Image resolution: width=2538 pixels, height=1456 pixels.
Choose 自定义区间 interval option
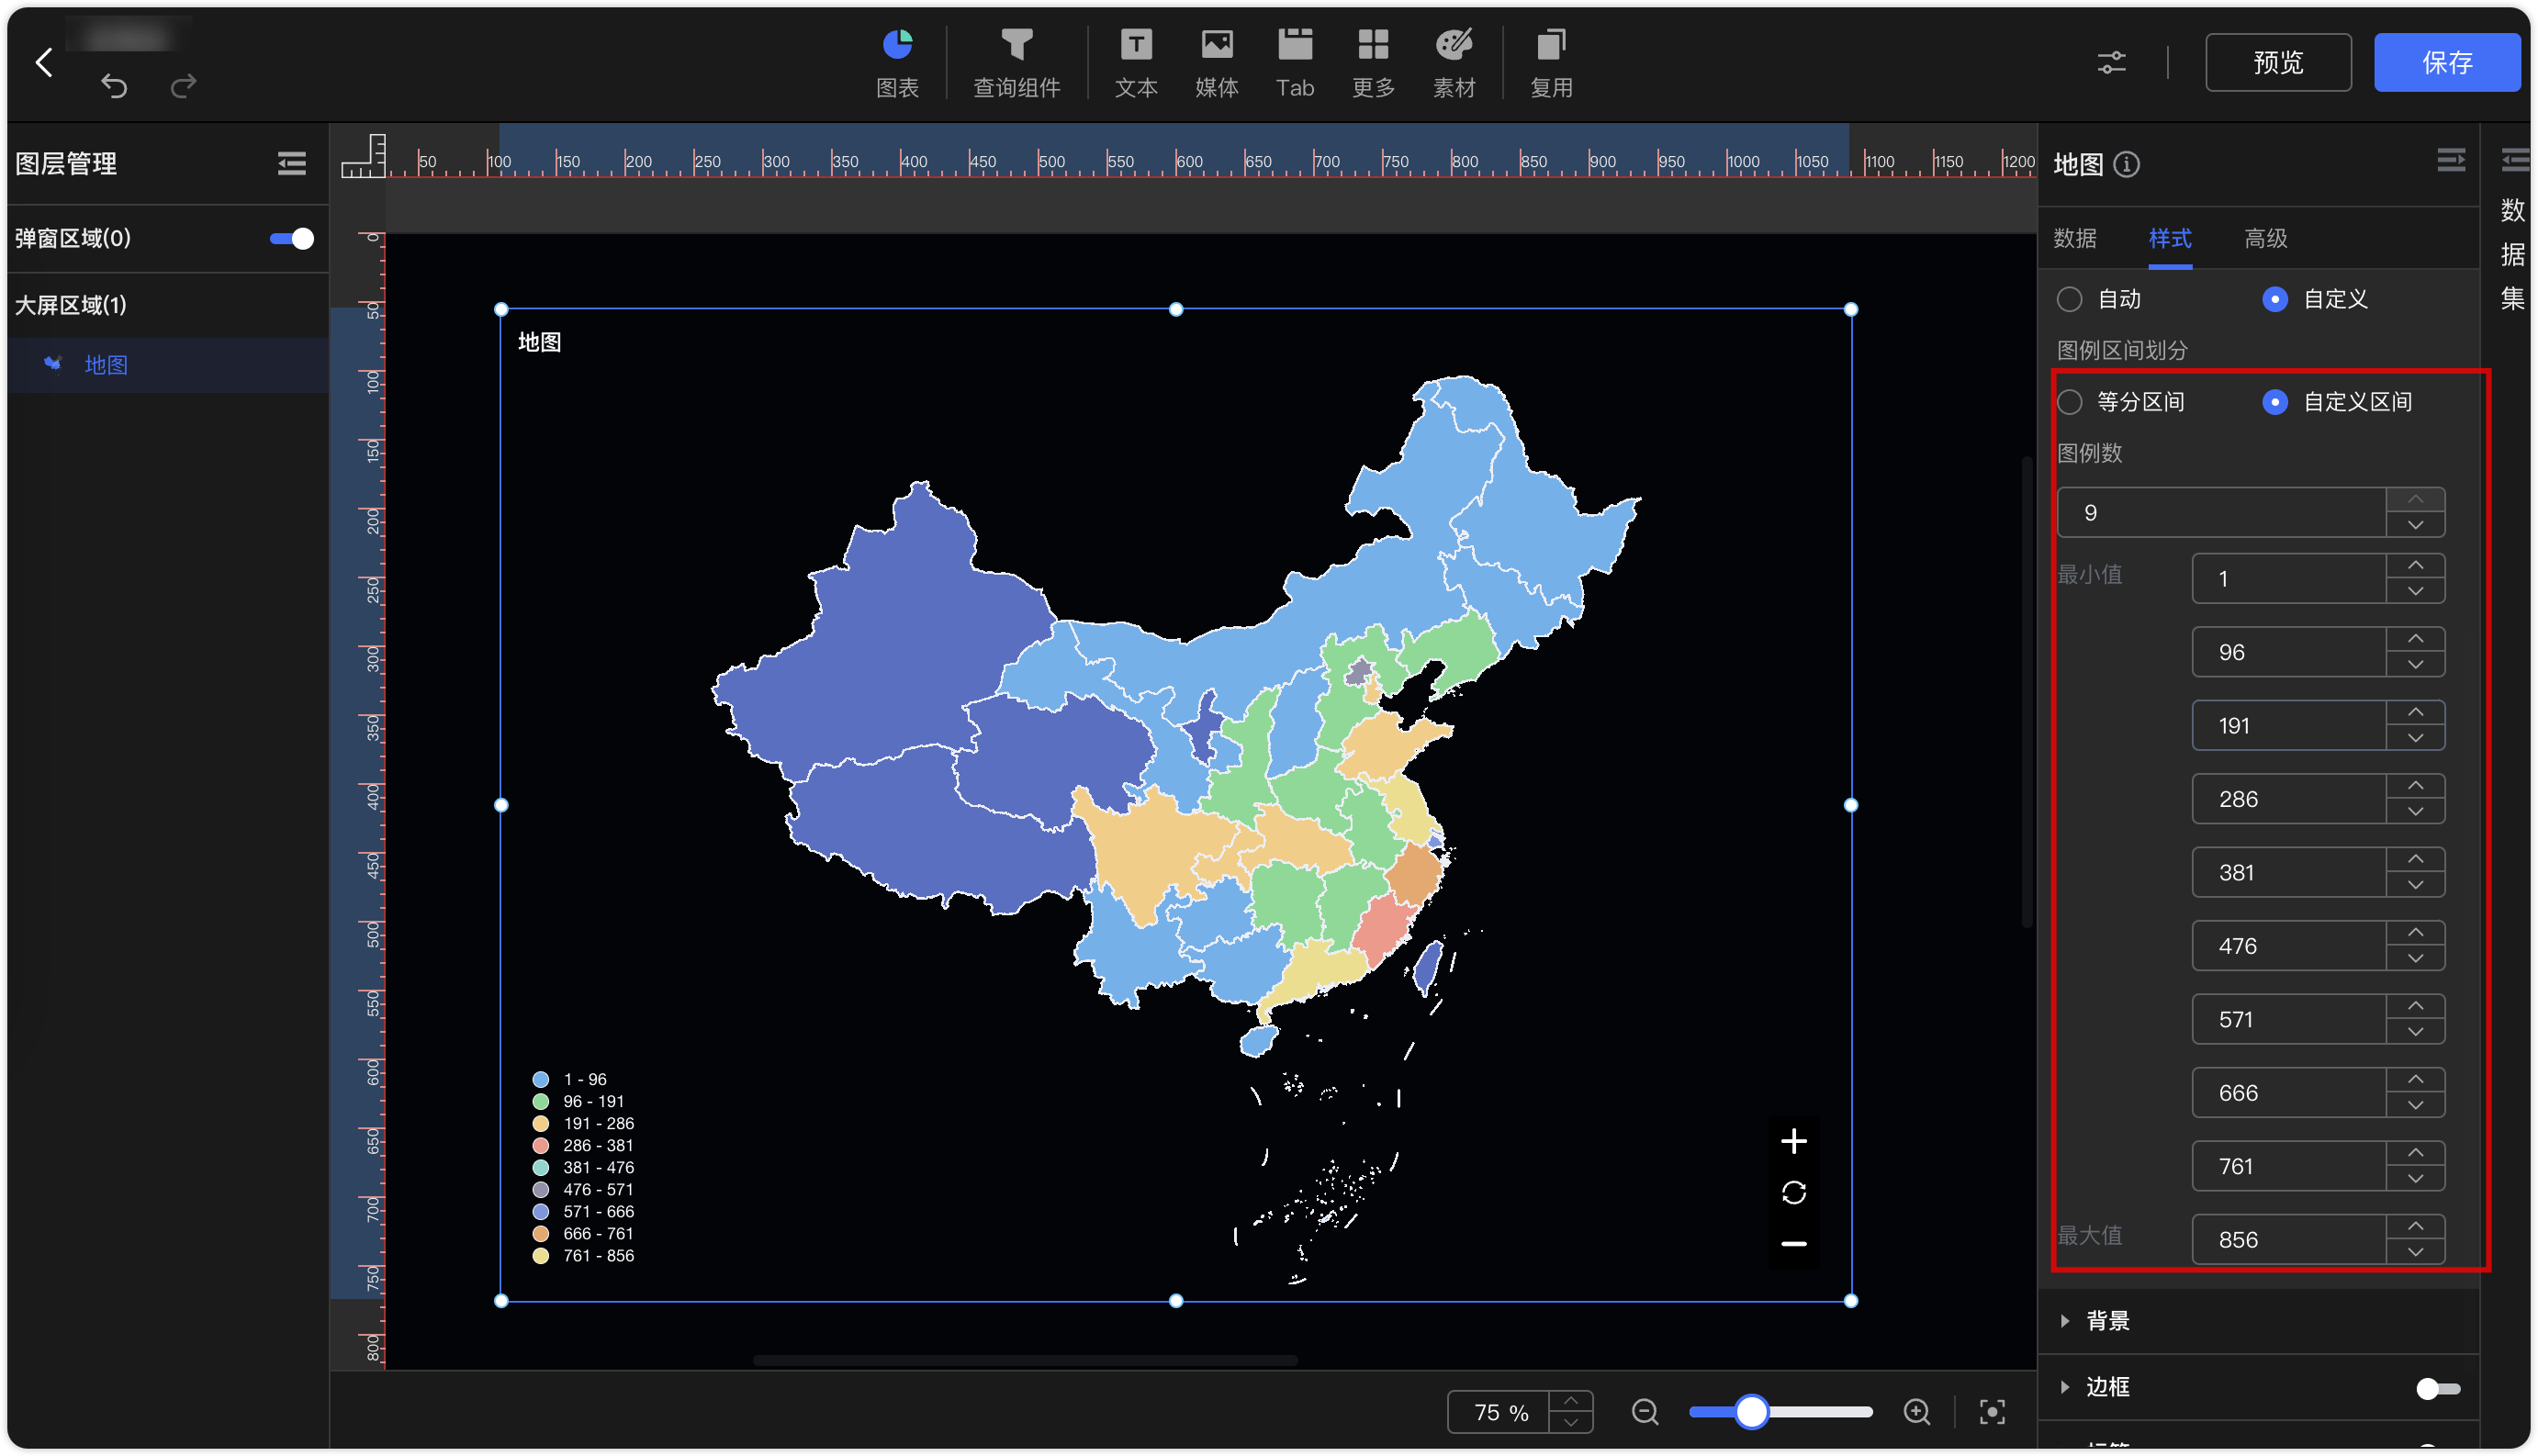2274,402
